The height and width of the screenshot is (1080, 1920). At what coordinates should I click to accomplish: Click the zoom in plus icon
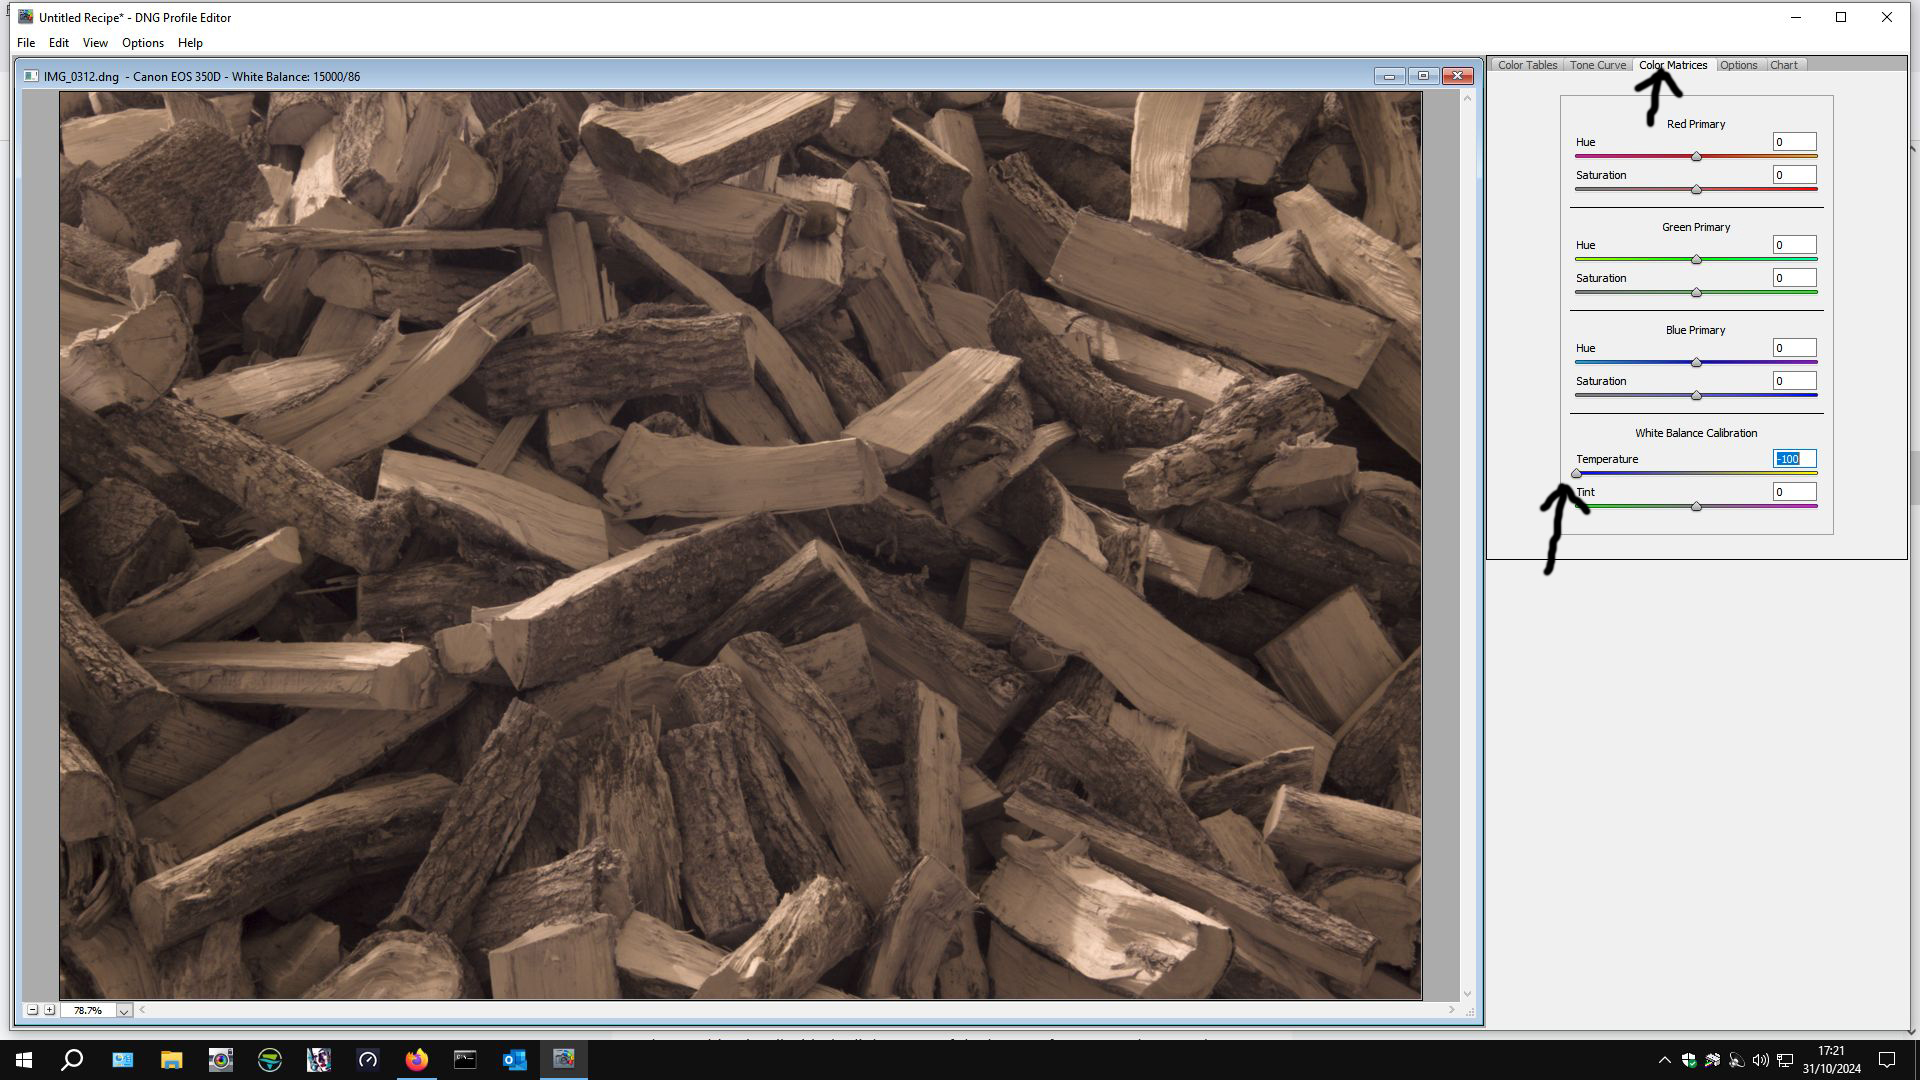[x=49, y=1010]
